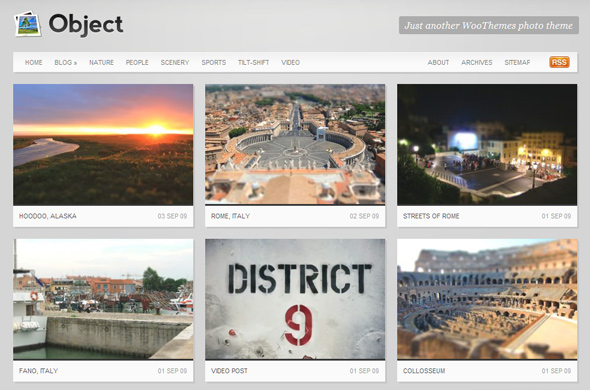Click the Streets of Rome post title
The width and height of the screenshot is (590, 390).
point(431,216)
